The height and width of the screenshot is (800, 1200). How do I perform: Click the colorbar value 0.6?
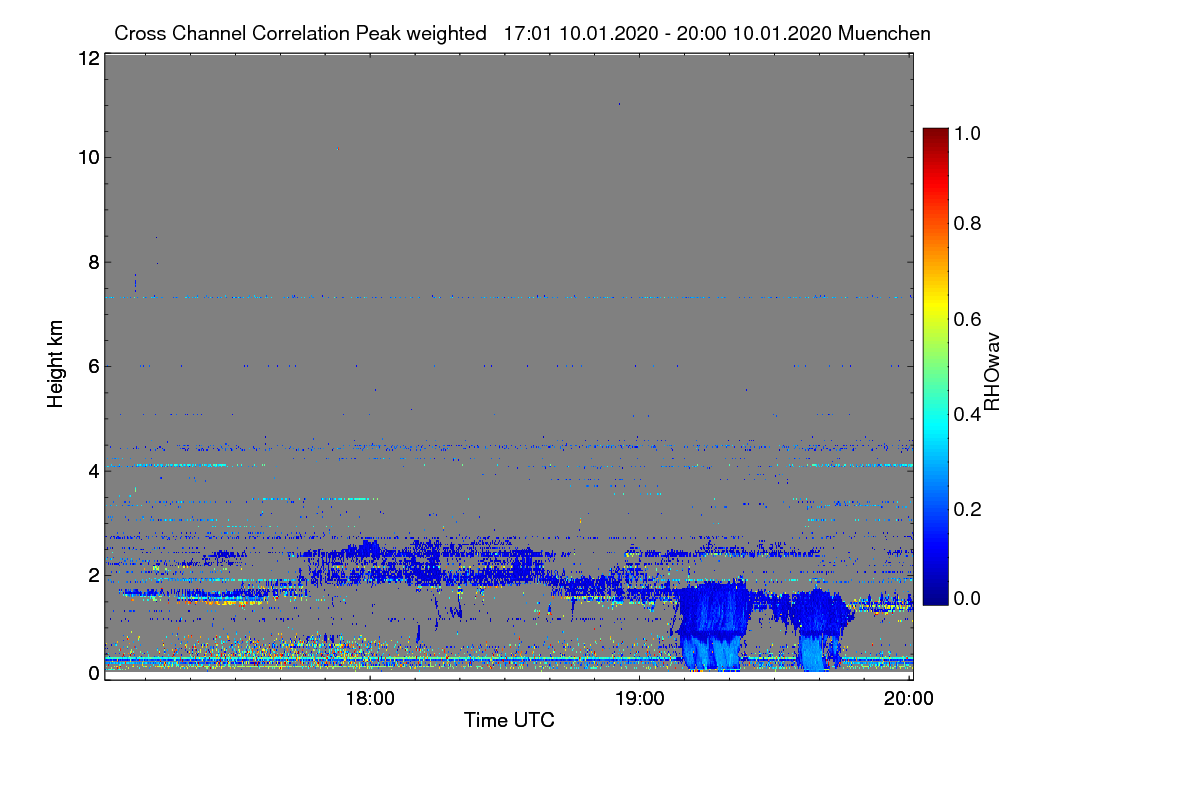[967, 319]
